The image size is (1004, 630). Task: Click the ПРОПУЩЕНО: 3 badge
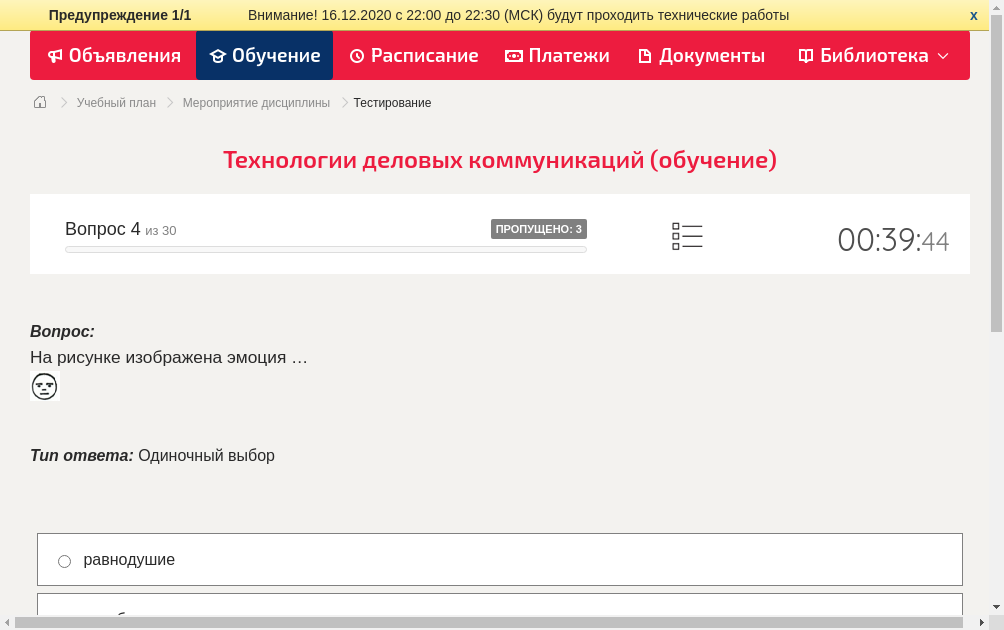538,228
